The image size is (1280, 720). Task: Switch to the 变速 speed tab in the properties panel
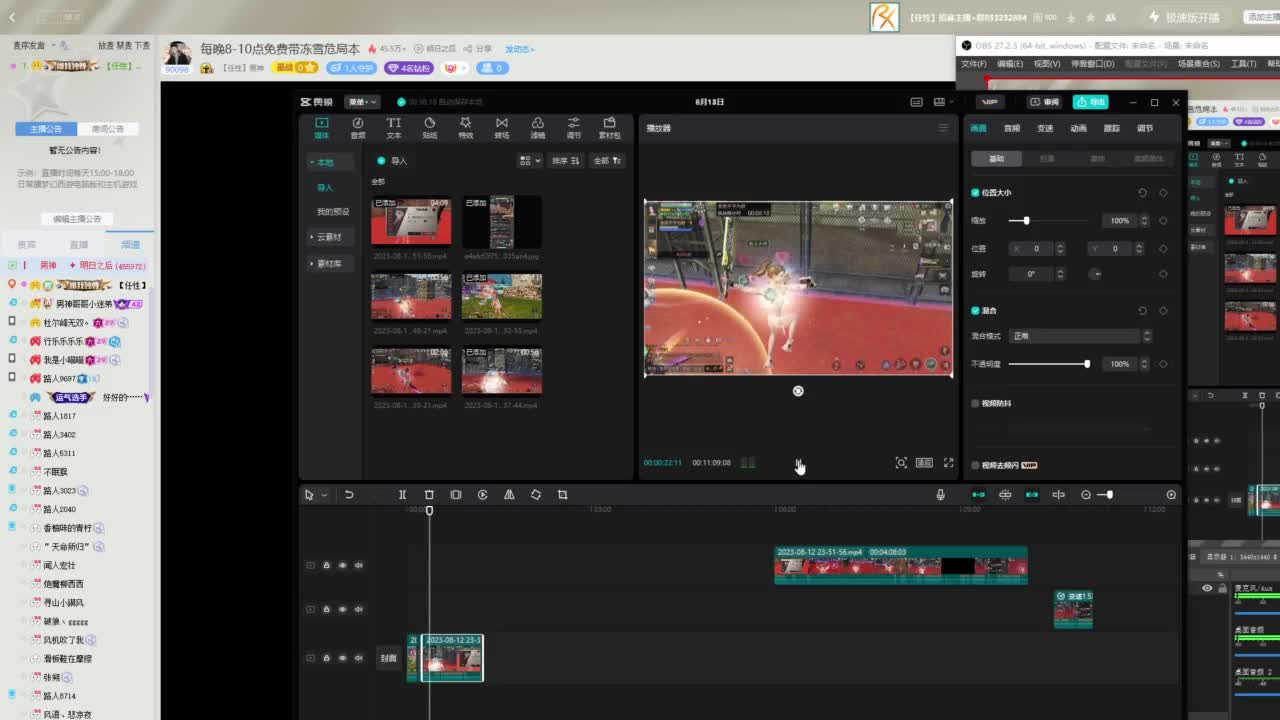(x=1045, y=128)
